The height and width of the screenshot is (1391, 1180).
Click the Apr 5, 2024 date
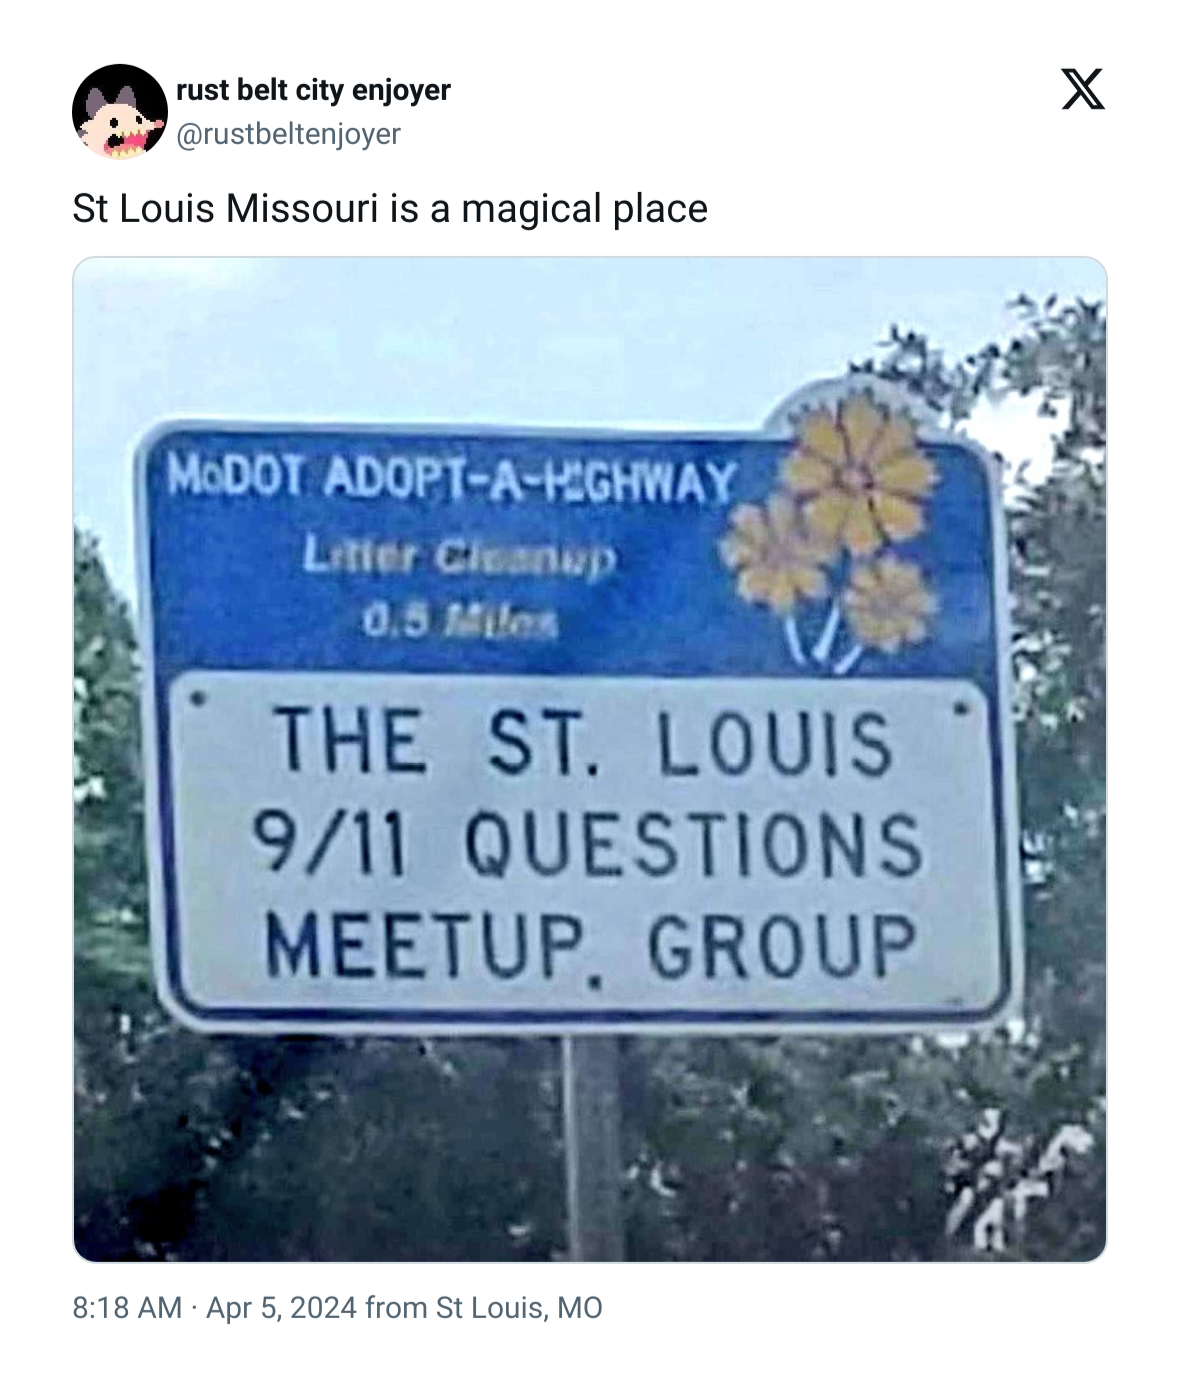pyautogui.click(x=281, y=1307)
